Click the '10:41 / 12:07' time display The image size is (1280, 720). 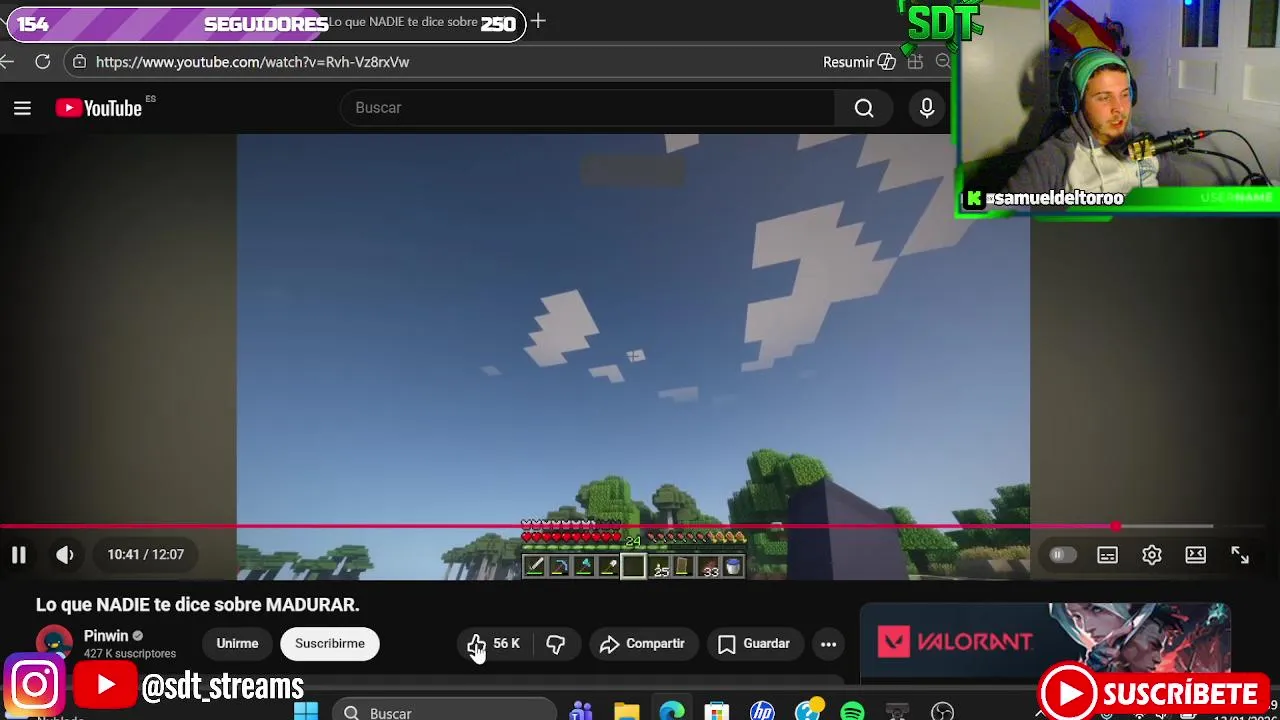146,554
